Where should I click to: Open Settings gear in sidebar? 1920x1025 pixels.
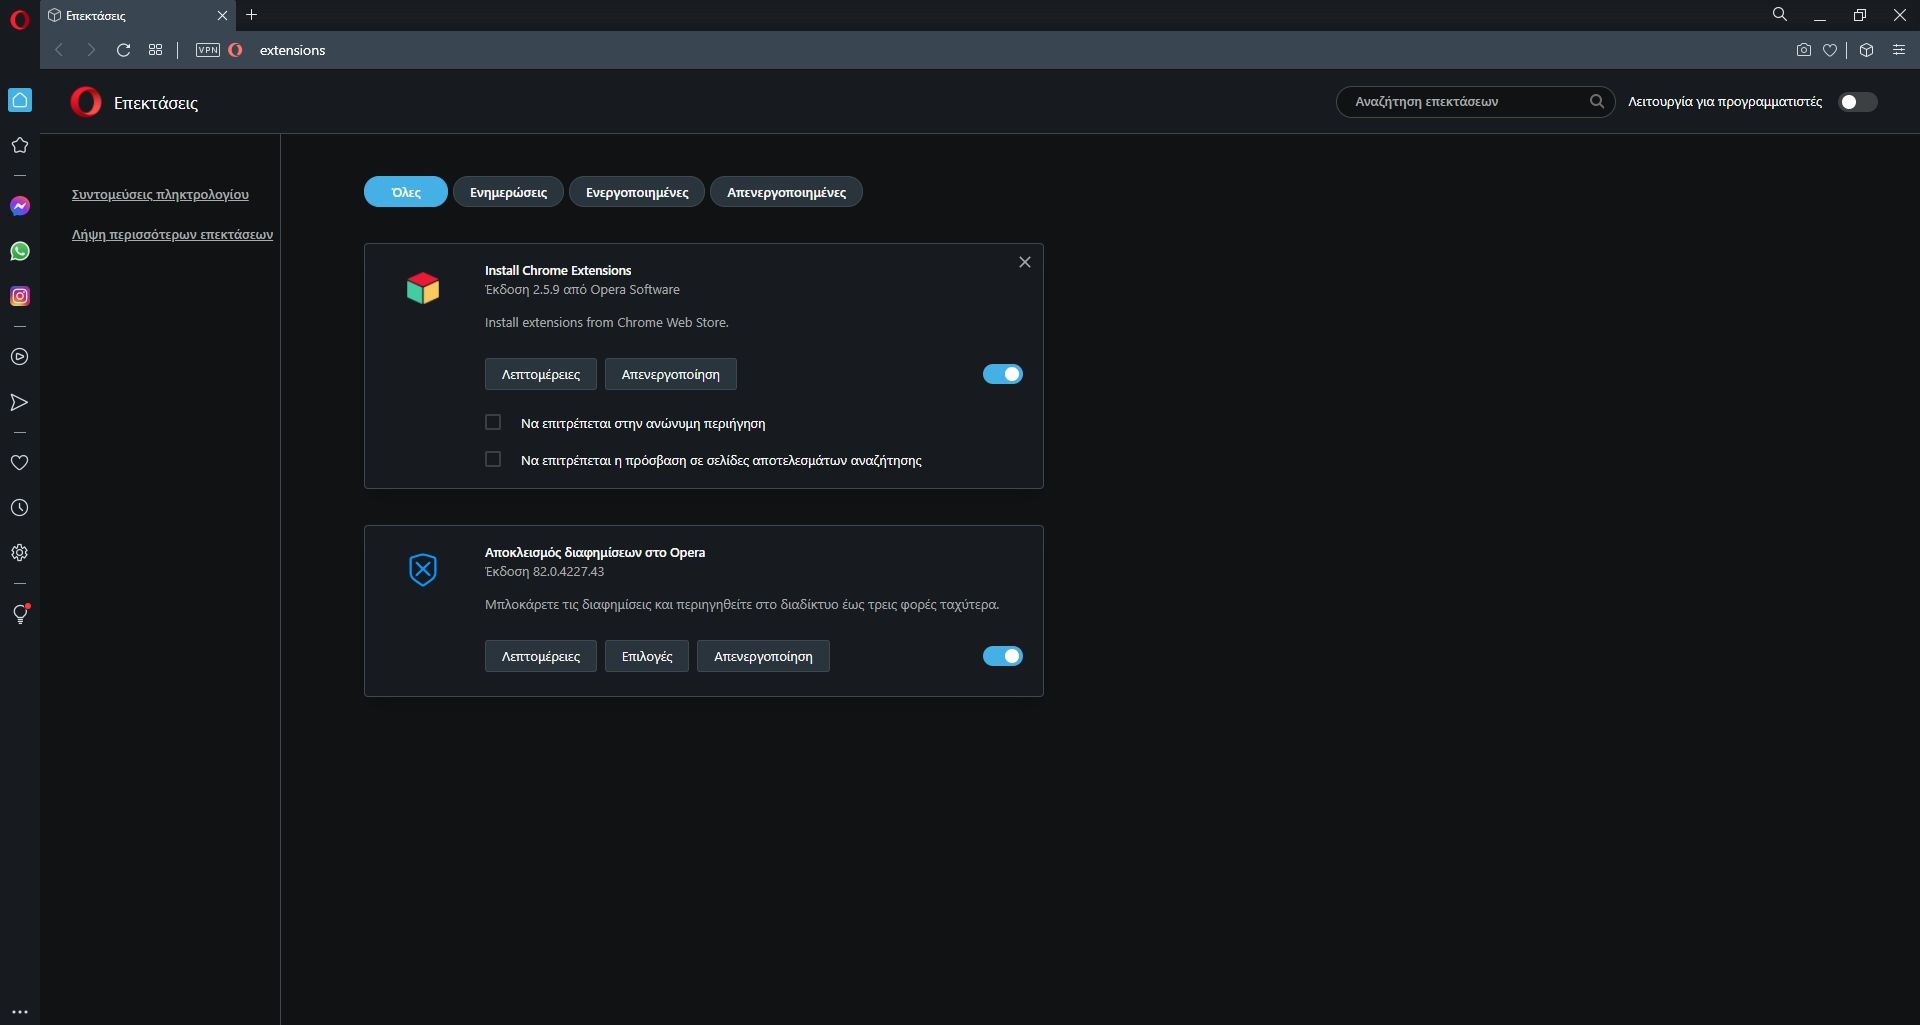[x=20, y=553]
